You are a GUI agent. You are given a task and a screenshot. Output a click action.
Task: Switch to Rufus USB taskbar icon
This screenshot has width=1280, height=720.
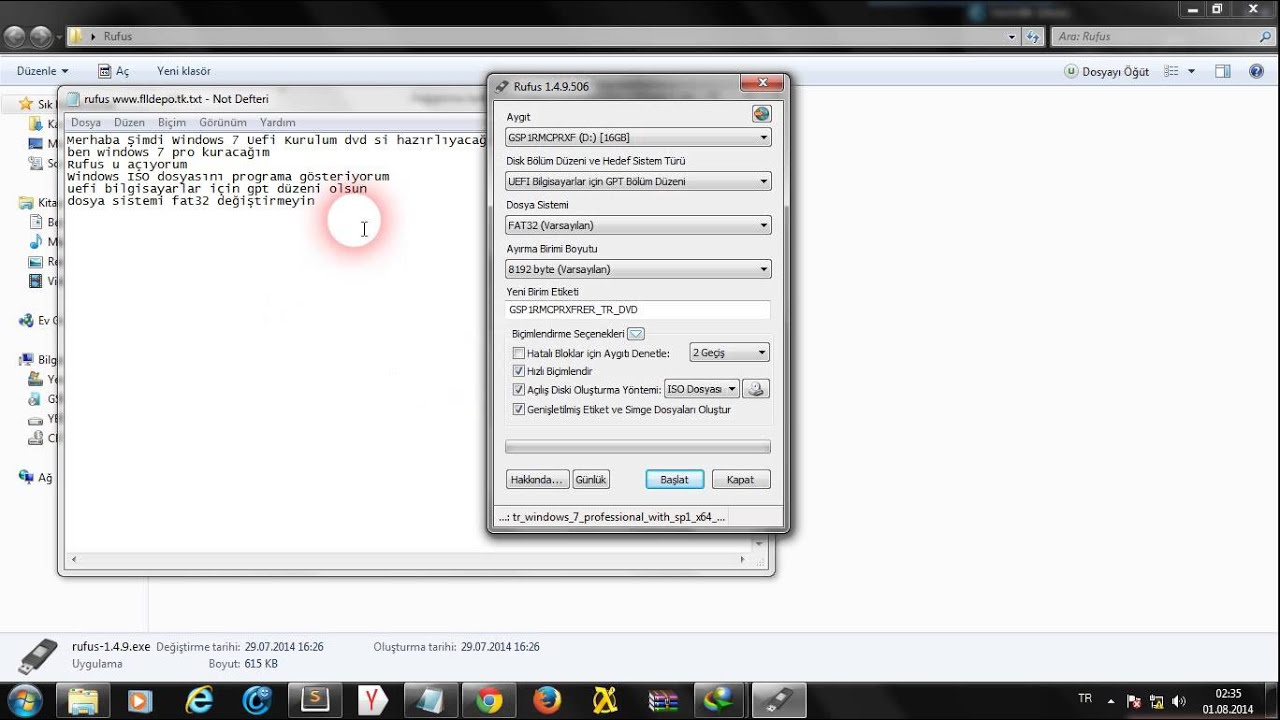coord(778,700)
